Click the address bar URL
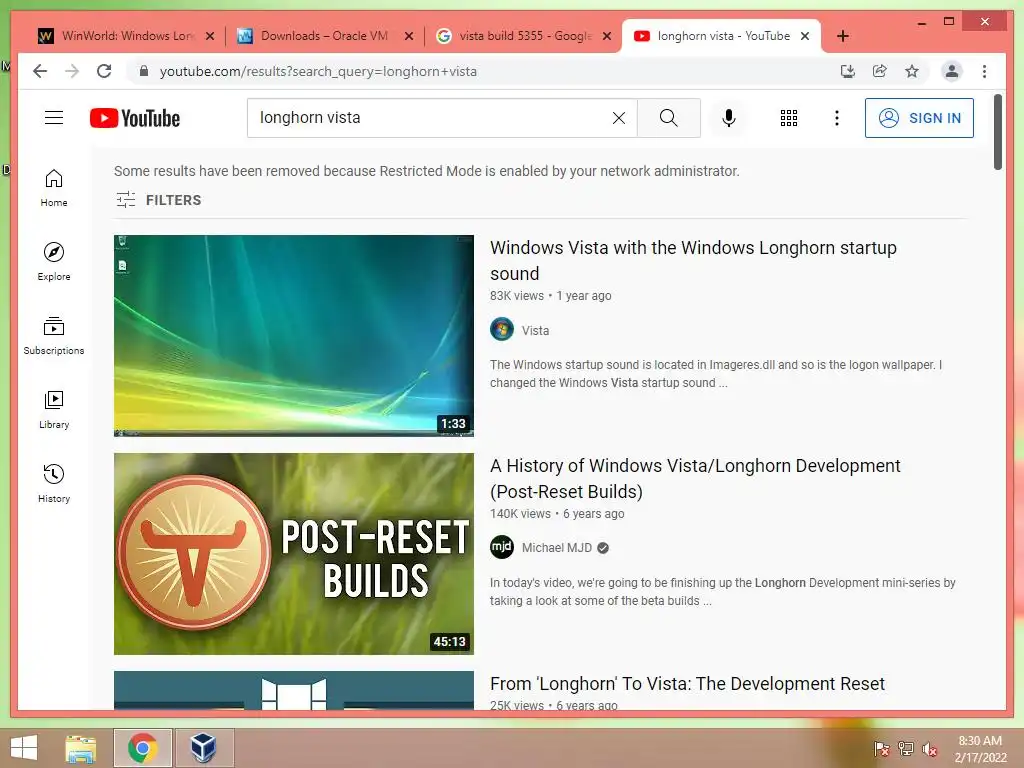The width and height of the screenshot is (1024, 768). point(318,71)
